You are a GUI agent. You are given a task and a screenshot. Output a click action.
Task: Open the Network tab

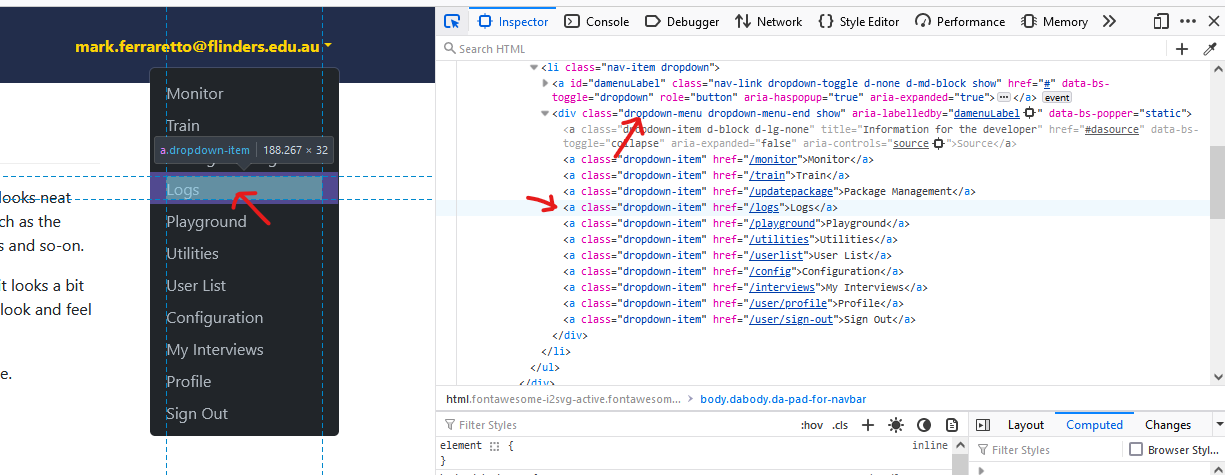(768, 21)
